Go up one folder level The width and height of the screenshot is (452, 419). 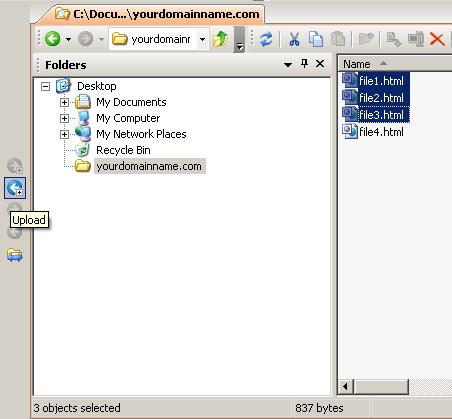220,39
